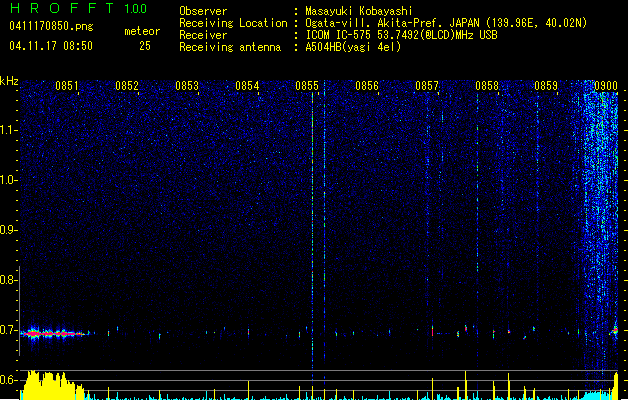
Task: Click the kHz axis unit label
Action: click(9, 81)
